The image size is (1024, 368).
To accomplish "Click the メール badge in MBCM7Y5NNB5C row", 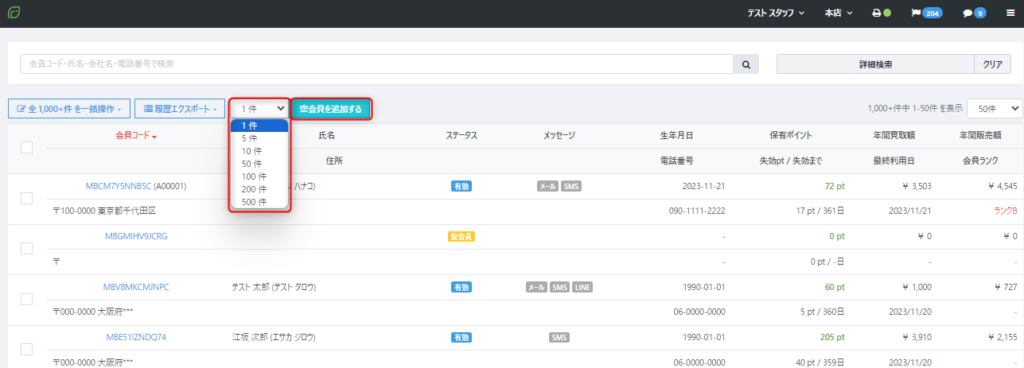I will point(547,186).
